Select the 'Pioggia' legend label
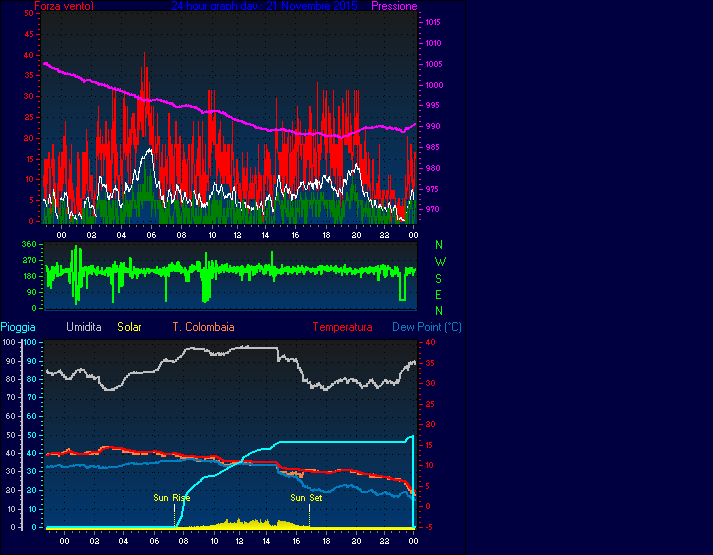 (x=18, y=327)
